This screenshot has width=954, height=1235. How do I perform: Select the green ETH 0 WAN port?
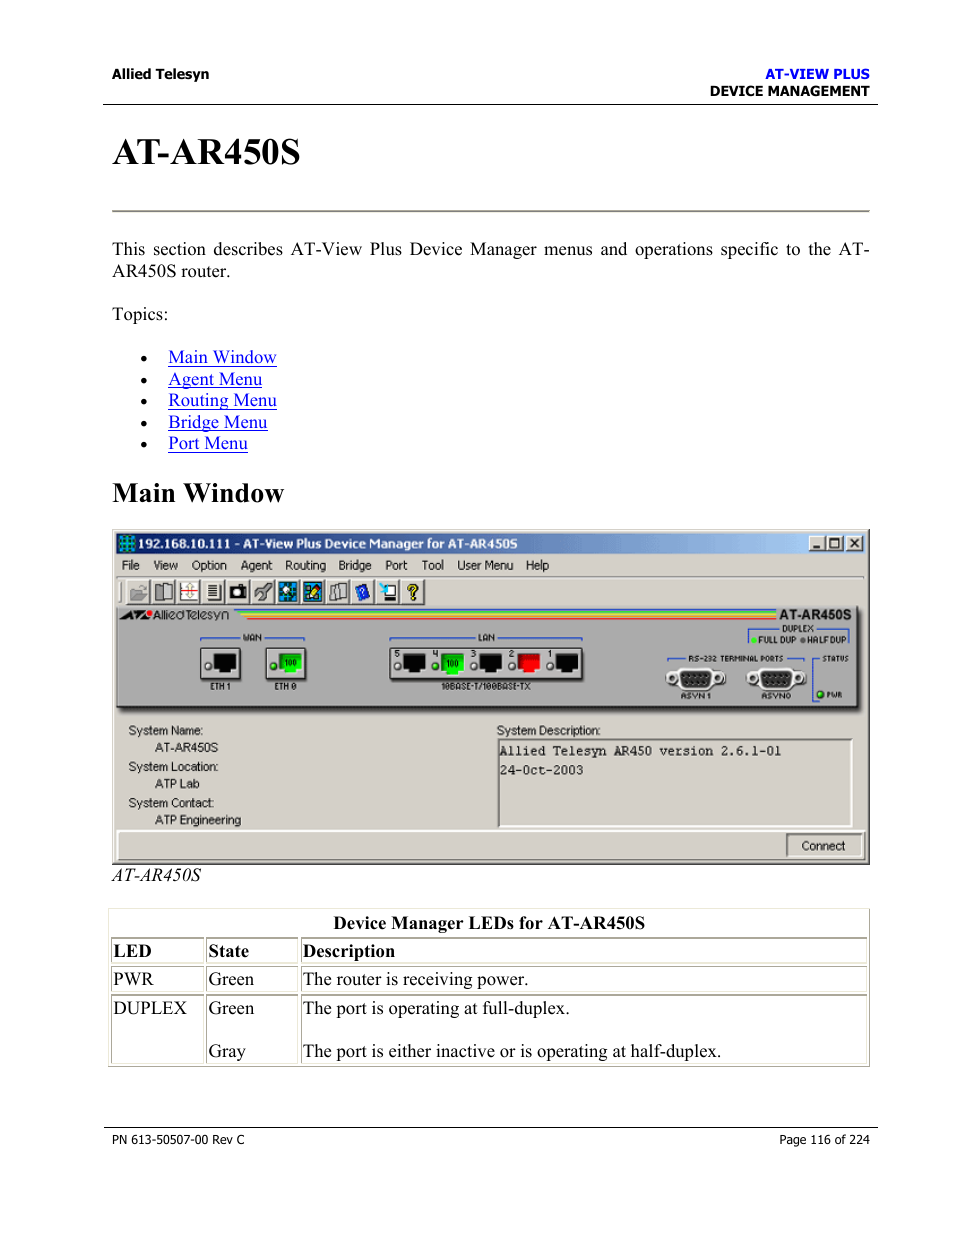click(285, 663)
